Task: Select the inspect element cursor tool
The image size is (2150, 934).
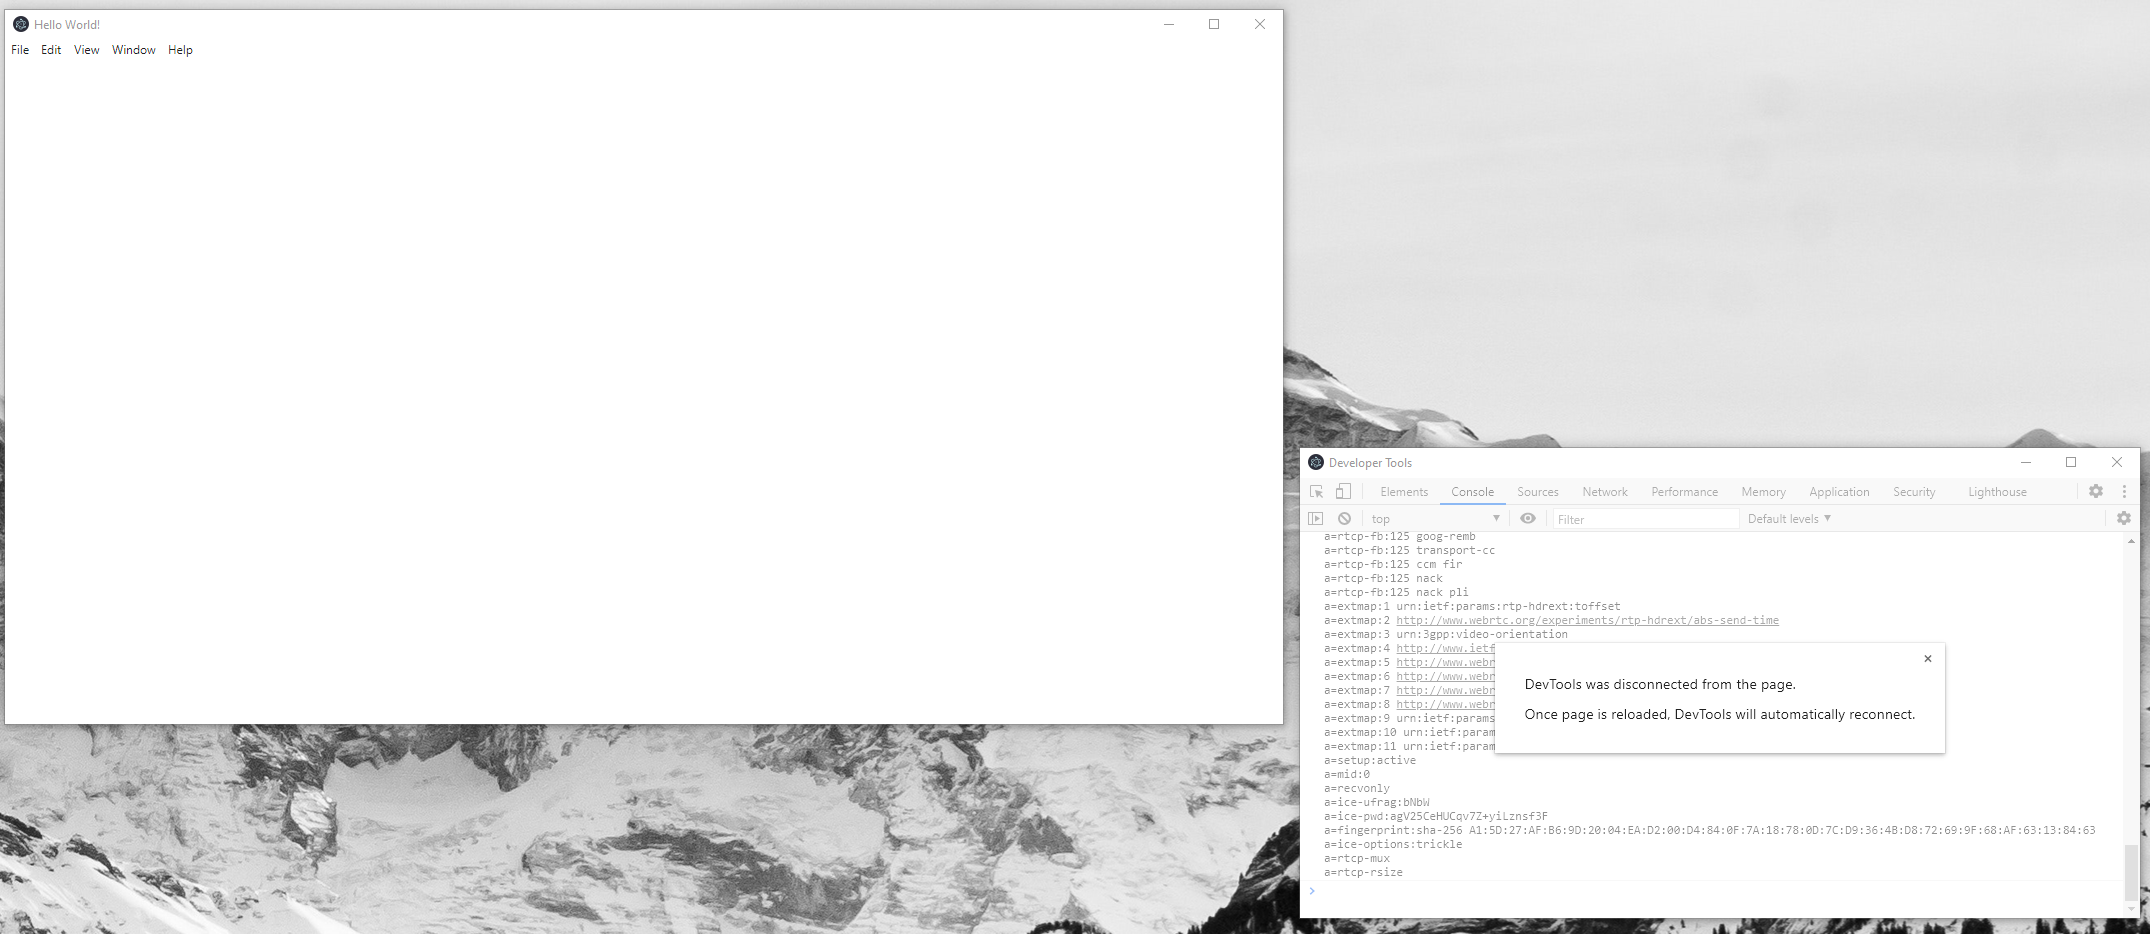Action: [1316, 491]
